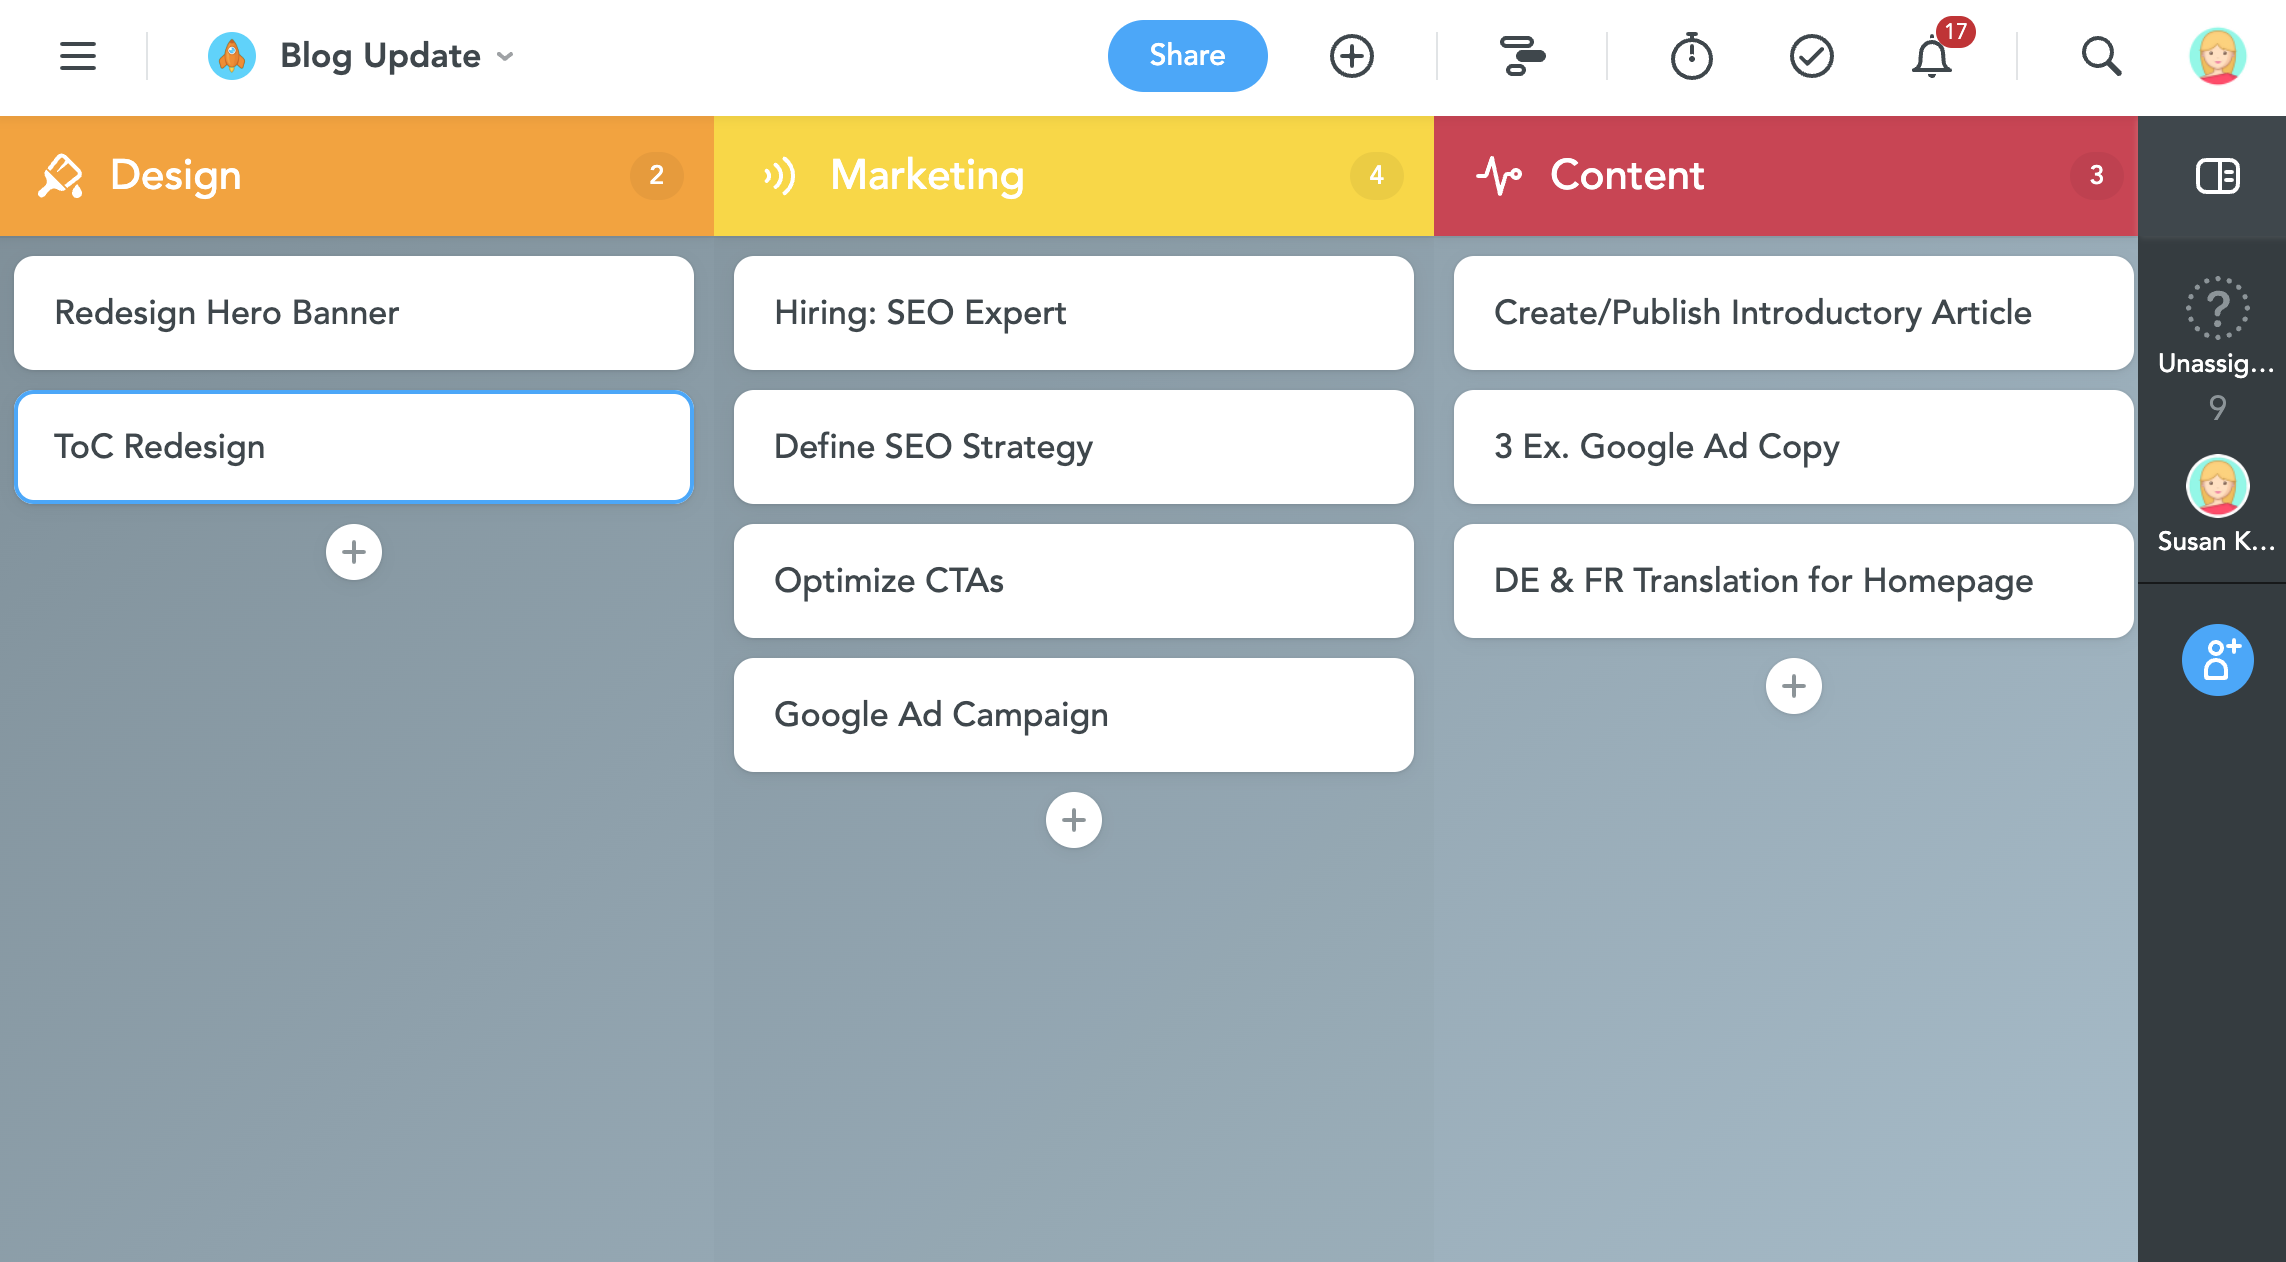This screenshot has width=2286, height=1262.
Task: Click add task under Design column
Action: (354, 552)
